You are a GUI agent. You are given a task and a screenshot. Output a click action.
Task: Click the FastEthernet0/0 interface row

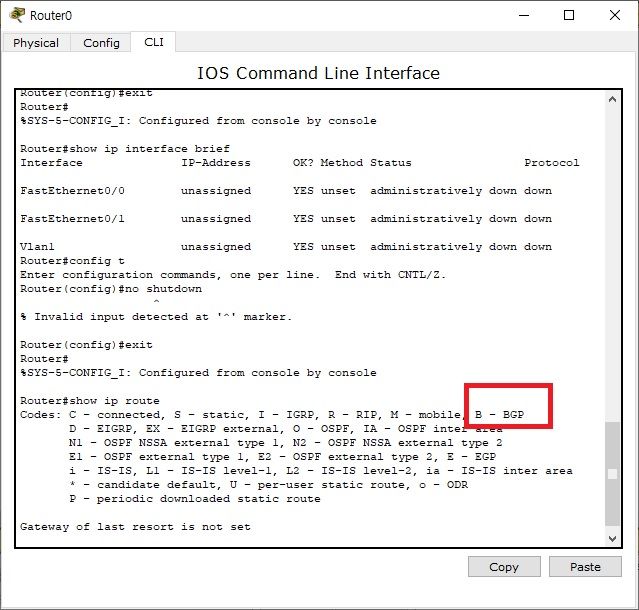pyautogui.click(x=285, y=190)
